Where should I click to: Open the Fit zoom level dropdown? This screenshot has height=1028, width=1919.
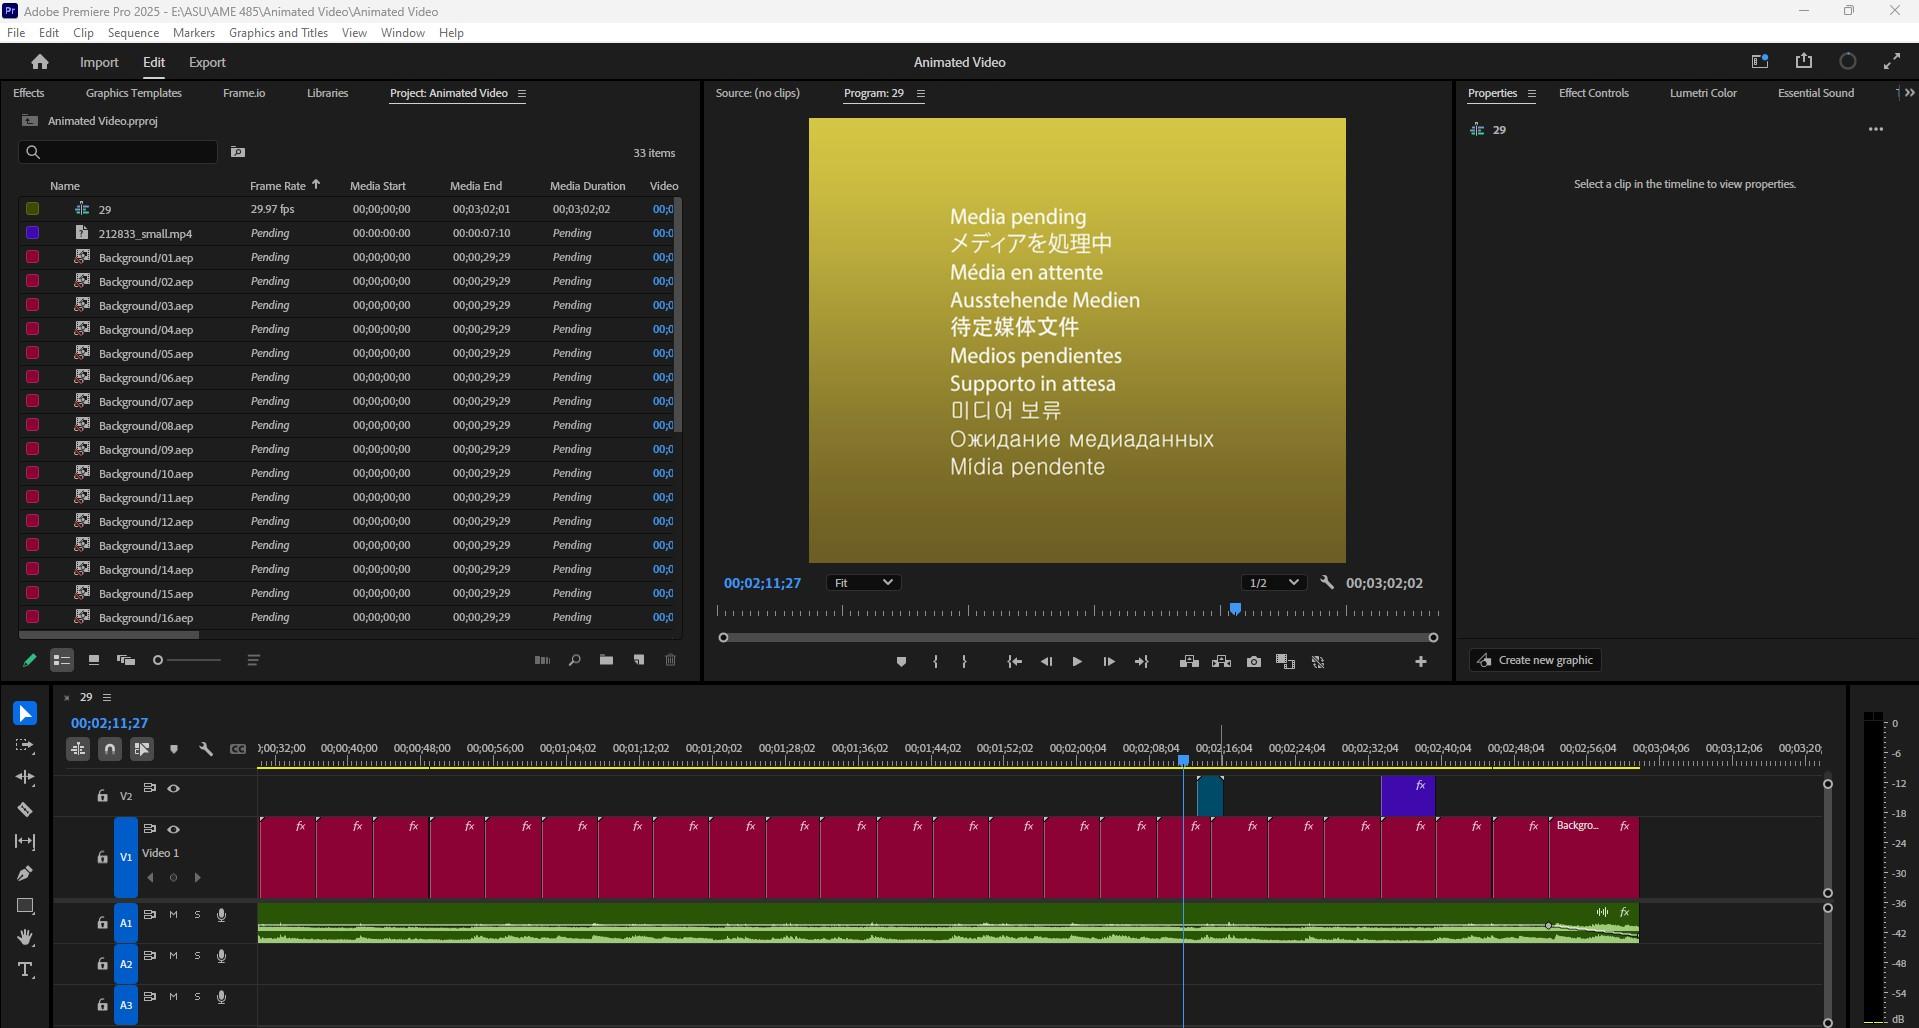point(863,582)
